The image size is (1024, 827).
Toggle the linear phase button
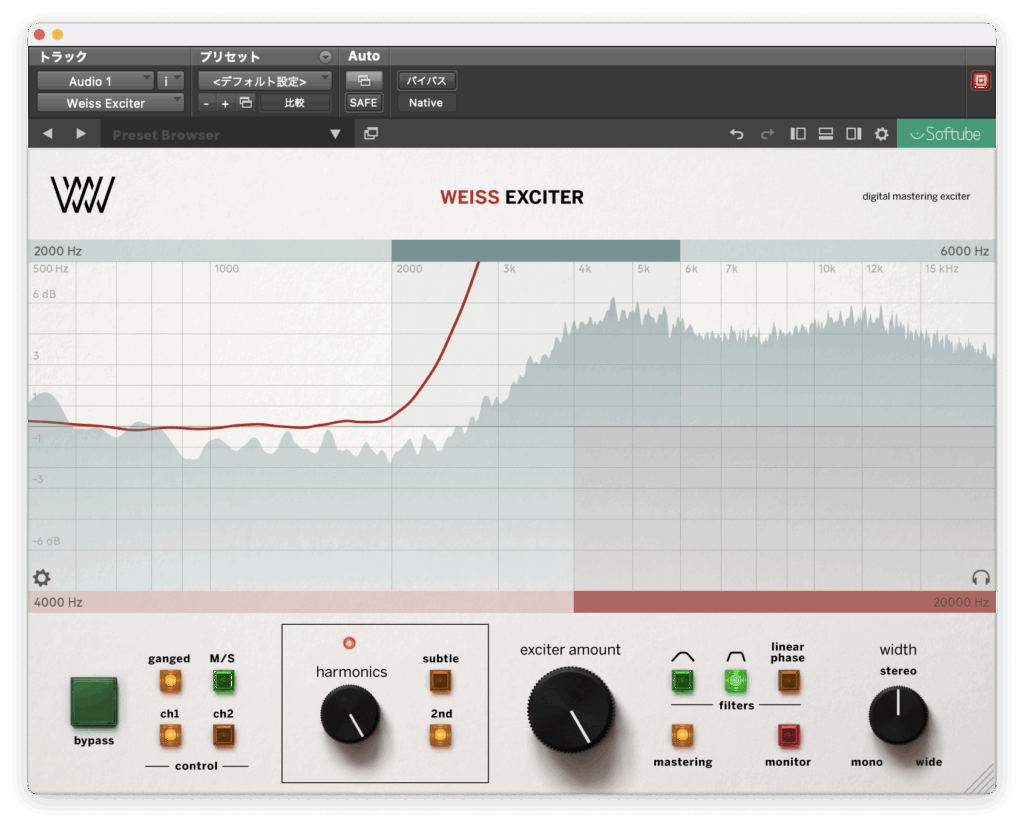click(788, 681)
